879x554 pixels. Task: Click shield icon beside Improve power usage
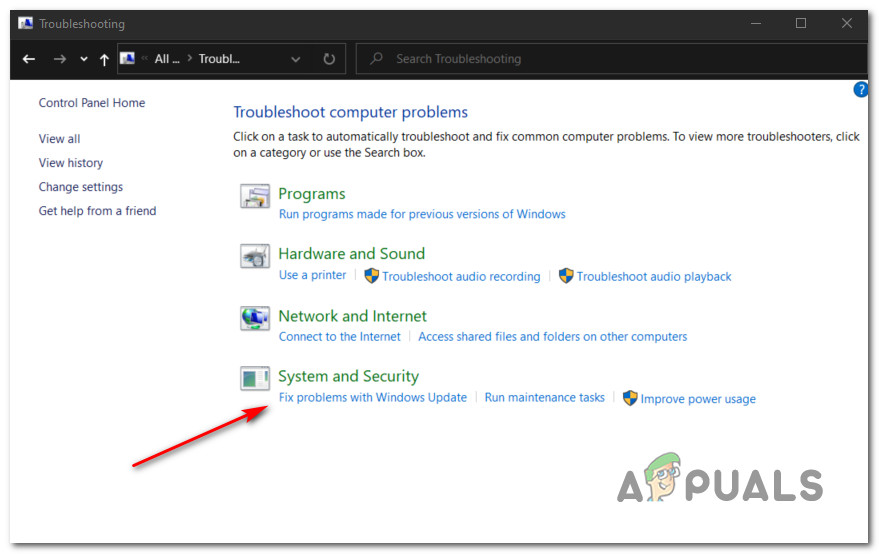point(630,398)
